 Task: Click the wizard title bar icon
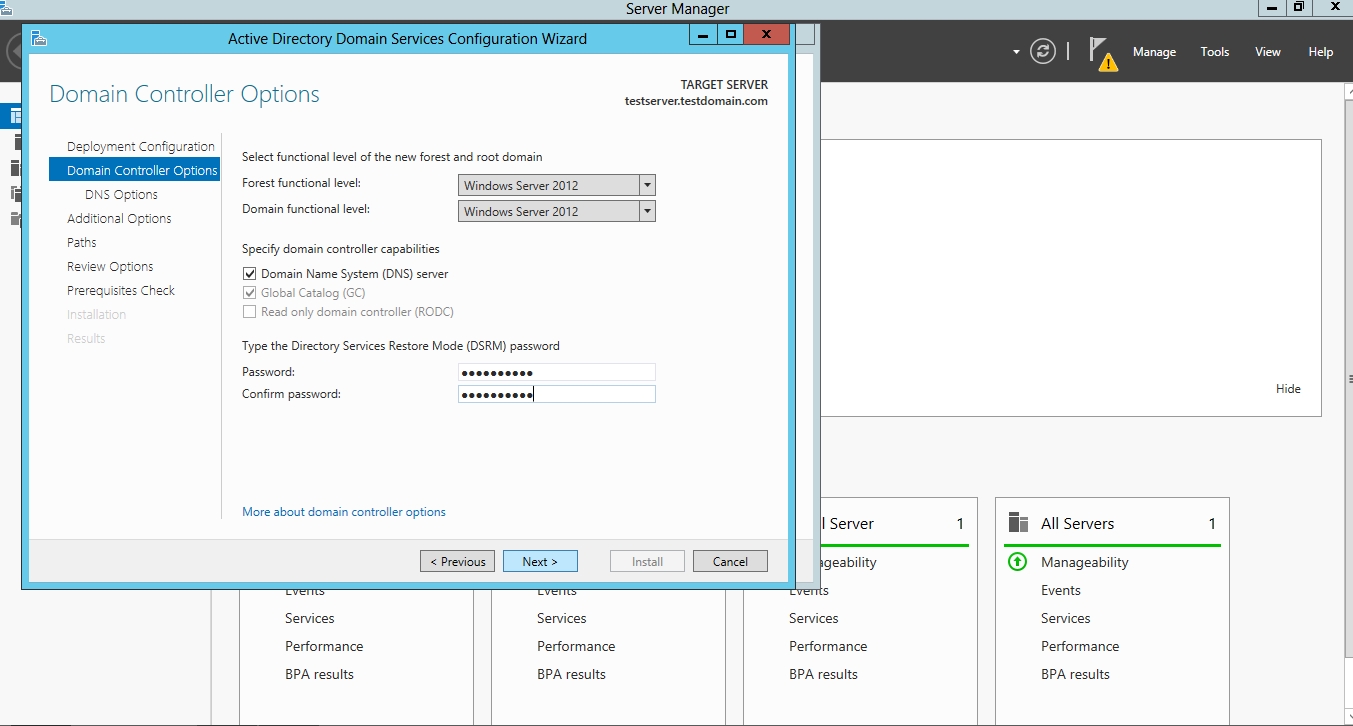[x=39, y=39]
